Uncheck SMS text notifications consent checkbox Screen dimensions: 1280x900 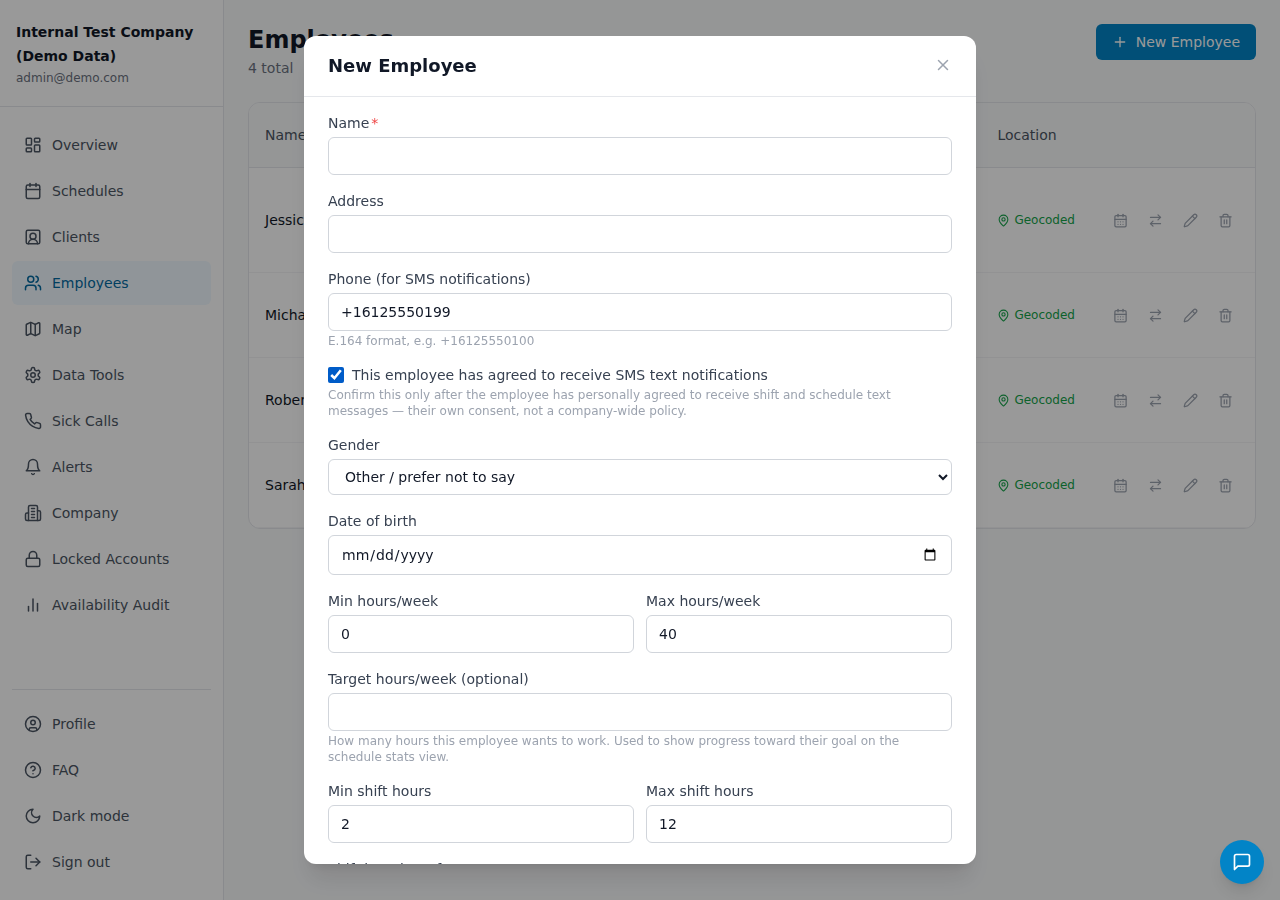click(x=336, y=375)
